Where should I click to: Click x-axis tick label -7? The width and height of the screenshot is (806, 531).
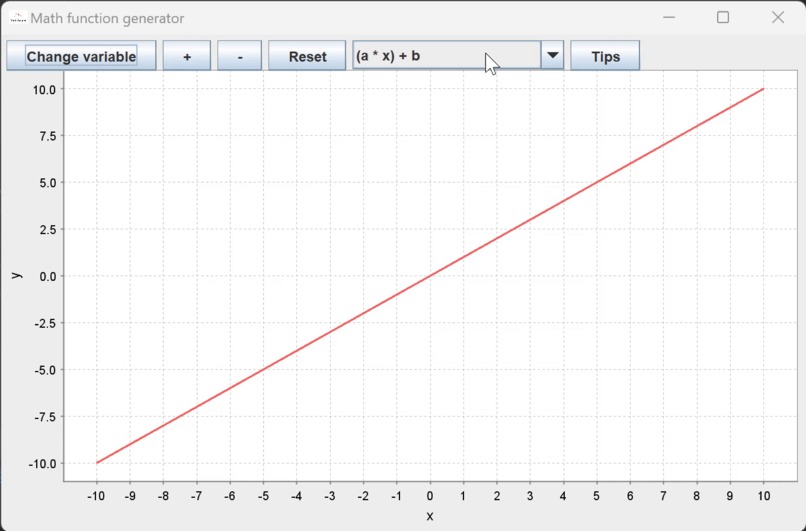196,496
